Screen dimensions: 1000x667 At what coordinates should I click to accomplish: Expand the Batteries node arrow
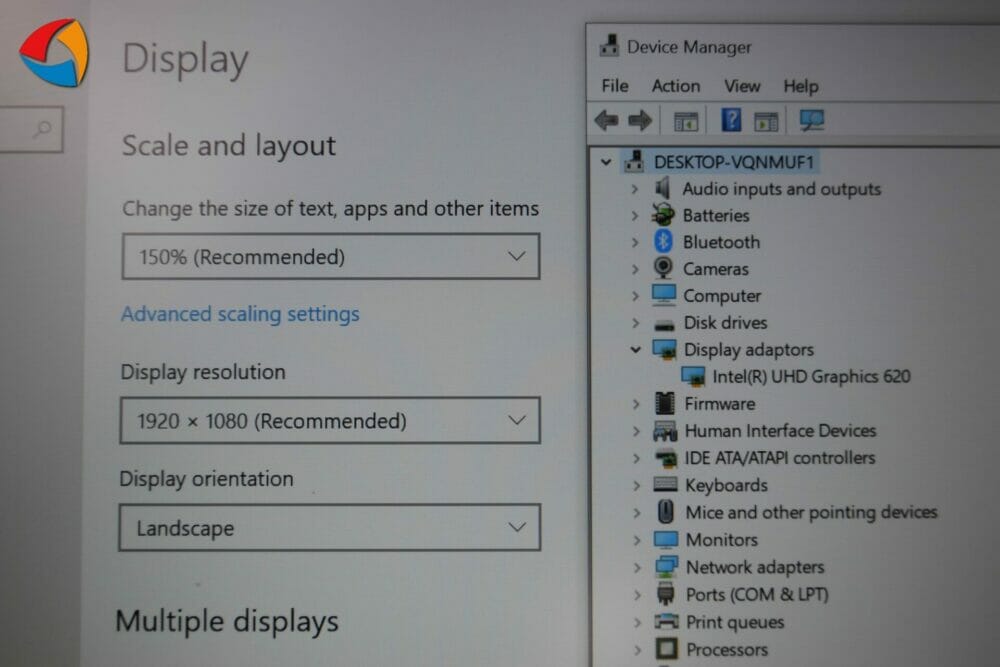coord(635,216)
